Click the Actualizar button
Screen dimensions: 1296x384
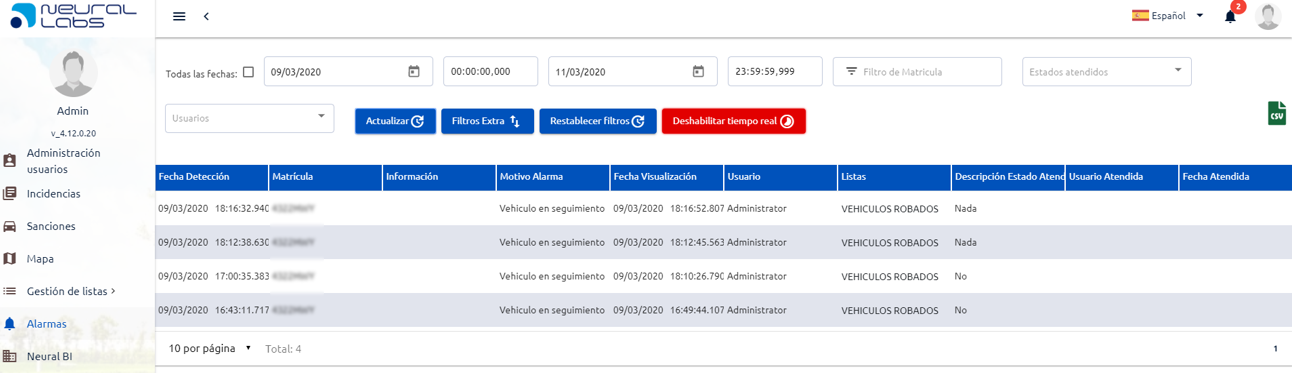point(395,121)
